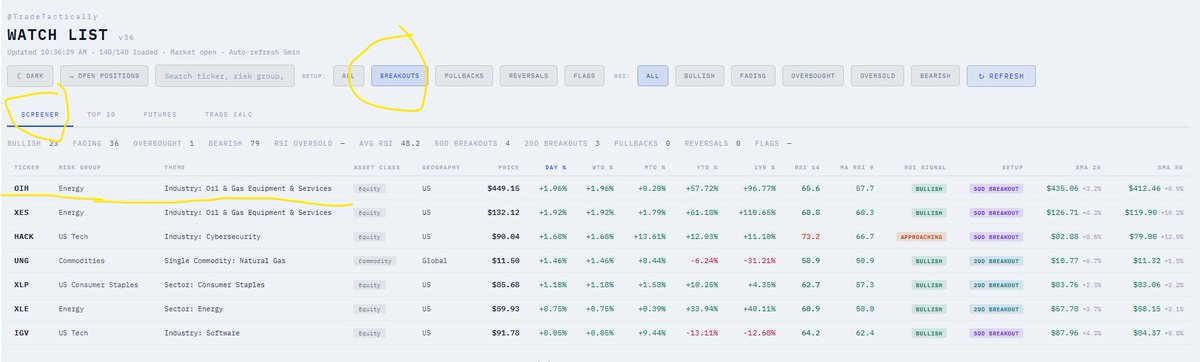
Task: Select the UNG ticker
Action: [21, 262]
